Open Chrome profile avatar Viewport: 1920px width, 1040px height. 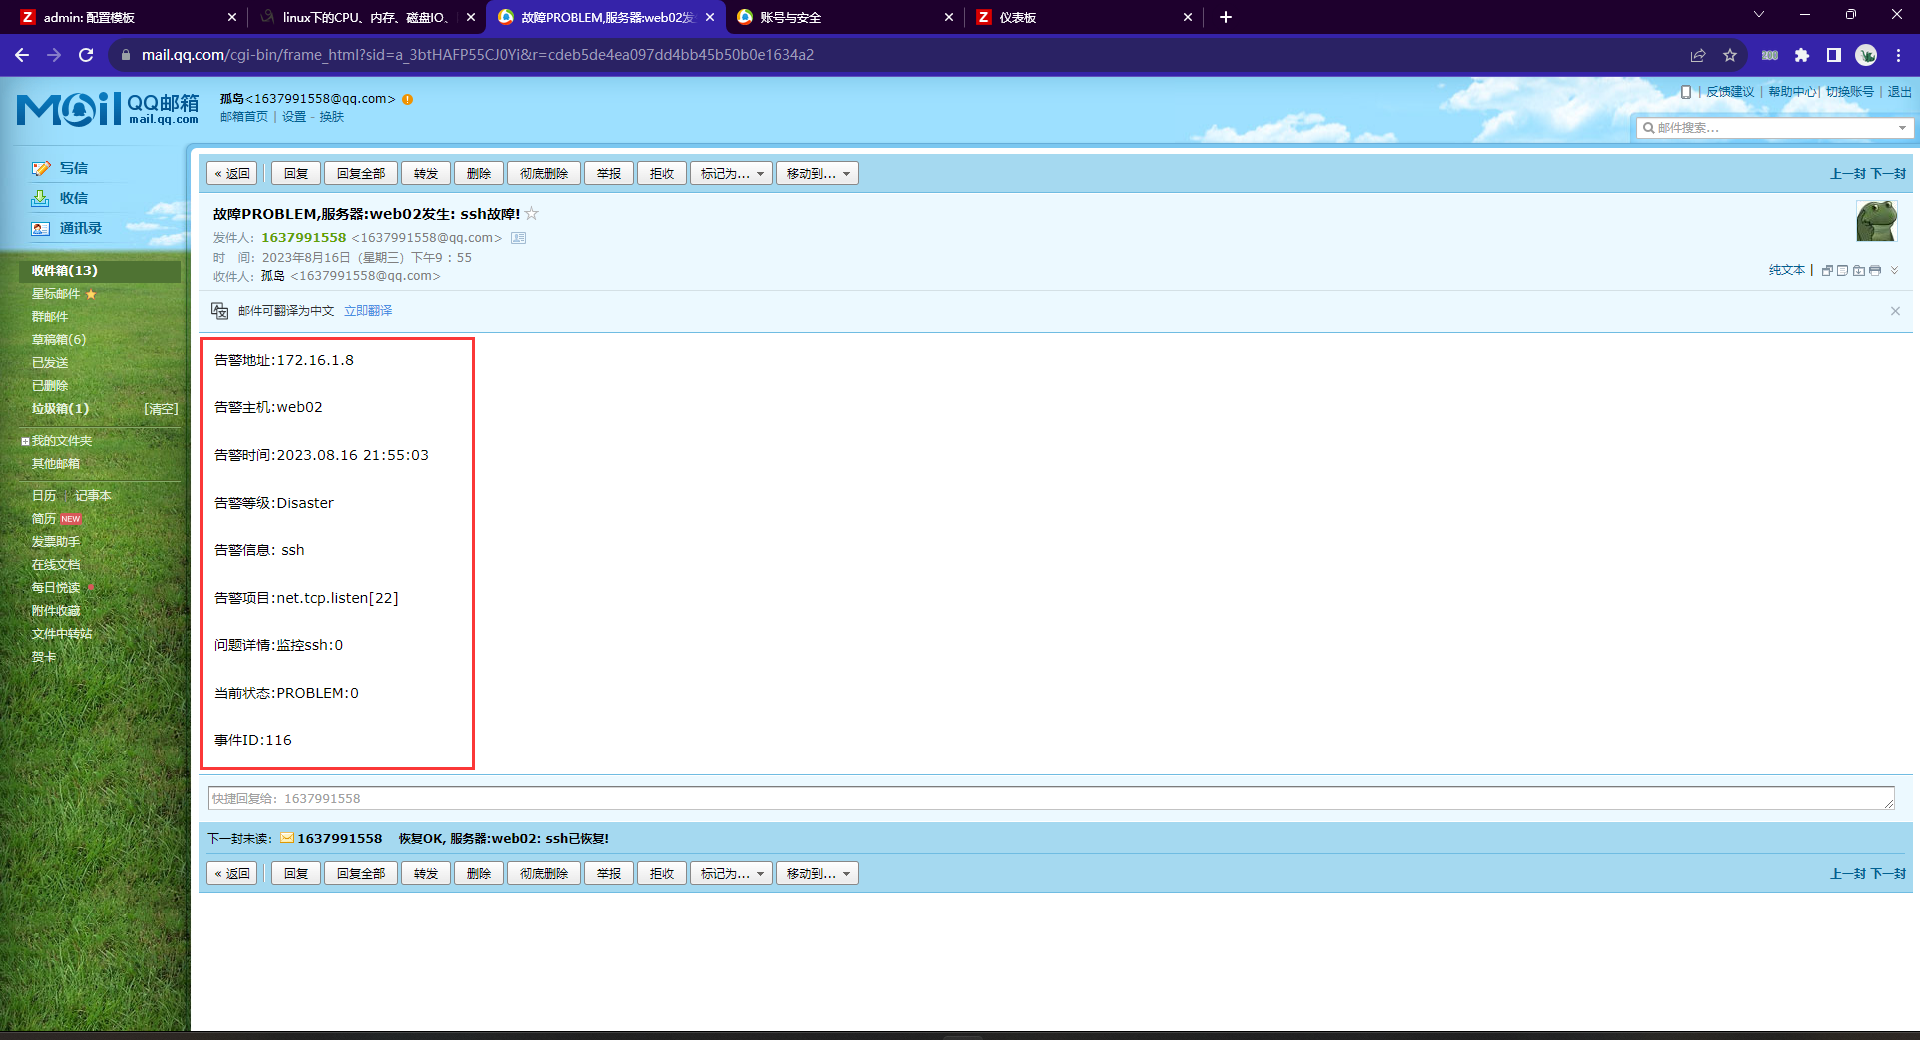click(1866, 55)
